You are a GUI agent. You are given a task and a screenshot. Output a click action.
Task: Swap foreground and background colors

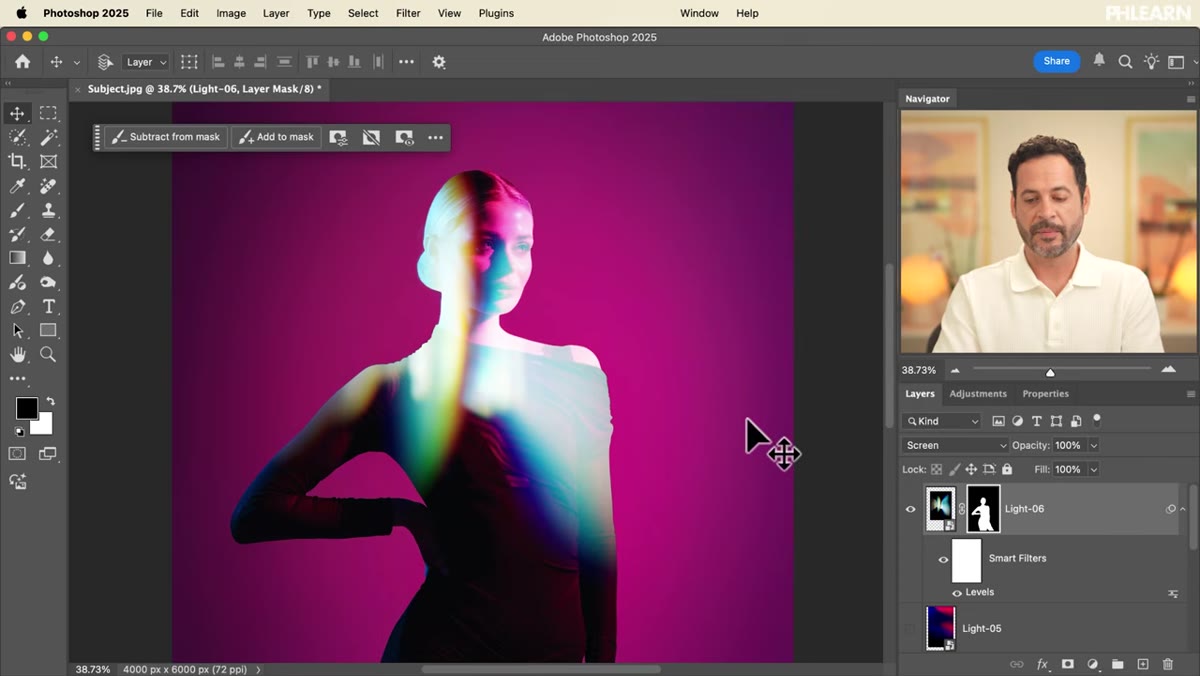click(50, 401)
